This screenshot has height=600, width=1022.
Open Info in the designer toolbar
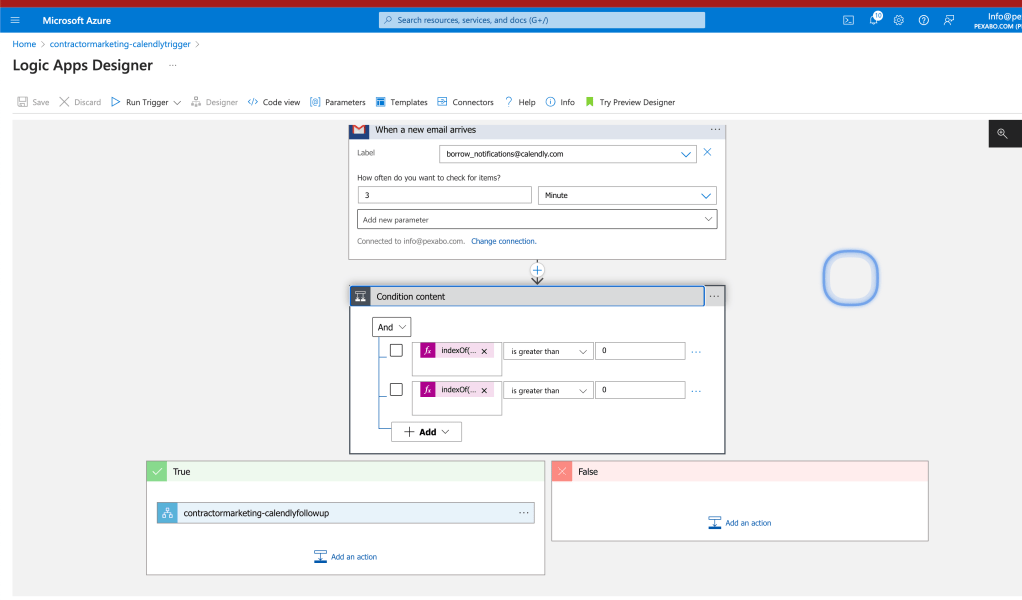[x=560, y=102]
